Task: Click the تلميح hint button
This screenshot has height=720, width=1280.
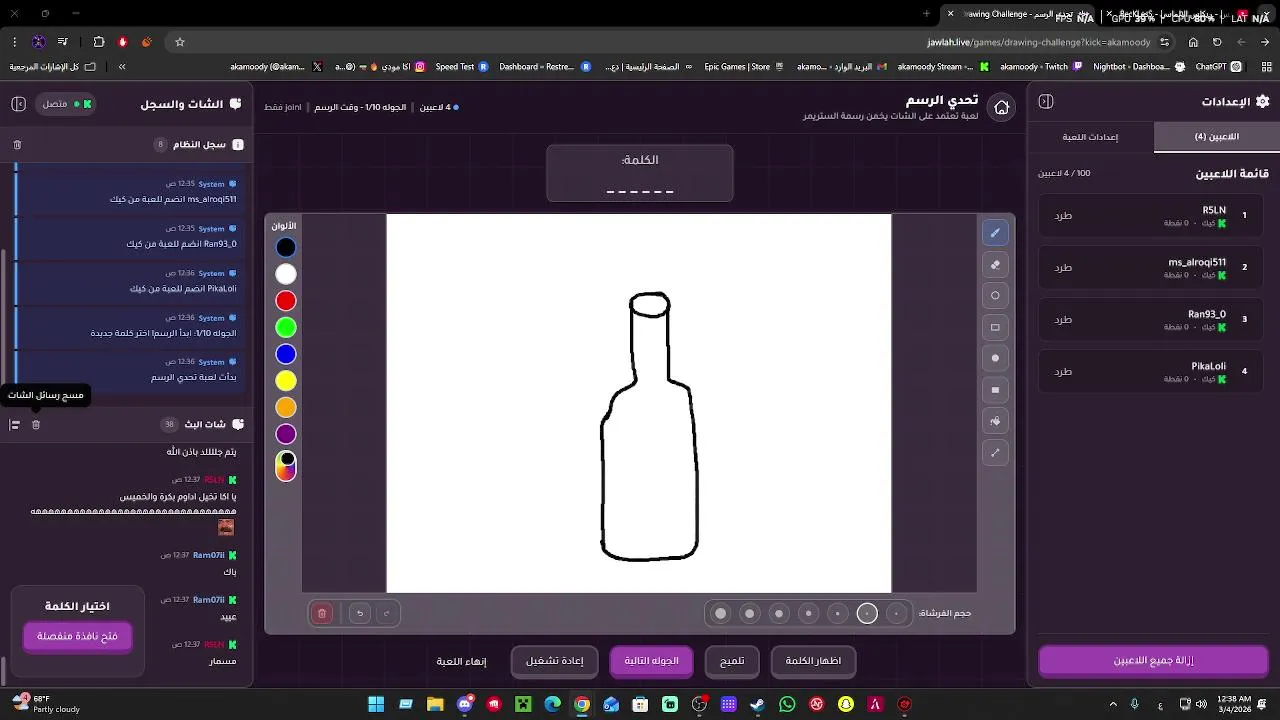Action: point(732,661)
